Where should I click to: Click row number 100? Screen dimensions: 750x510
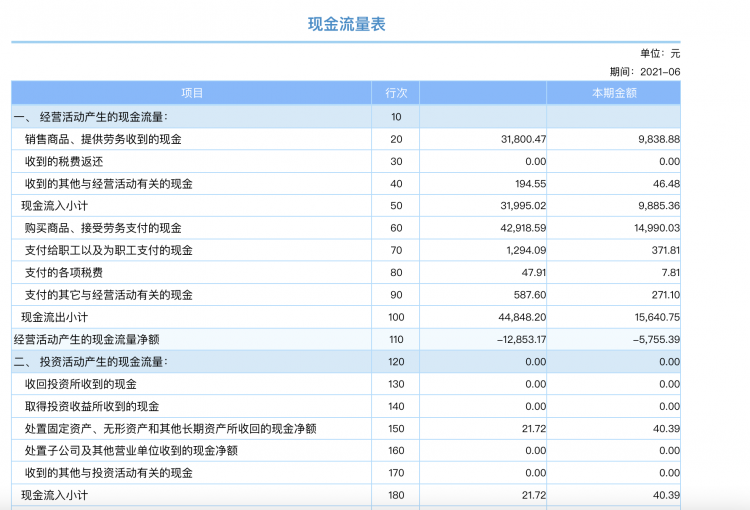[396, 317]
